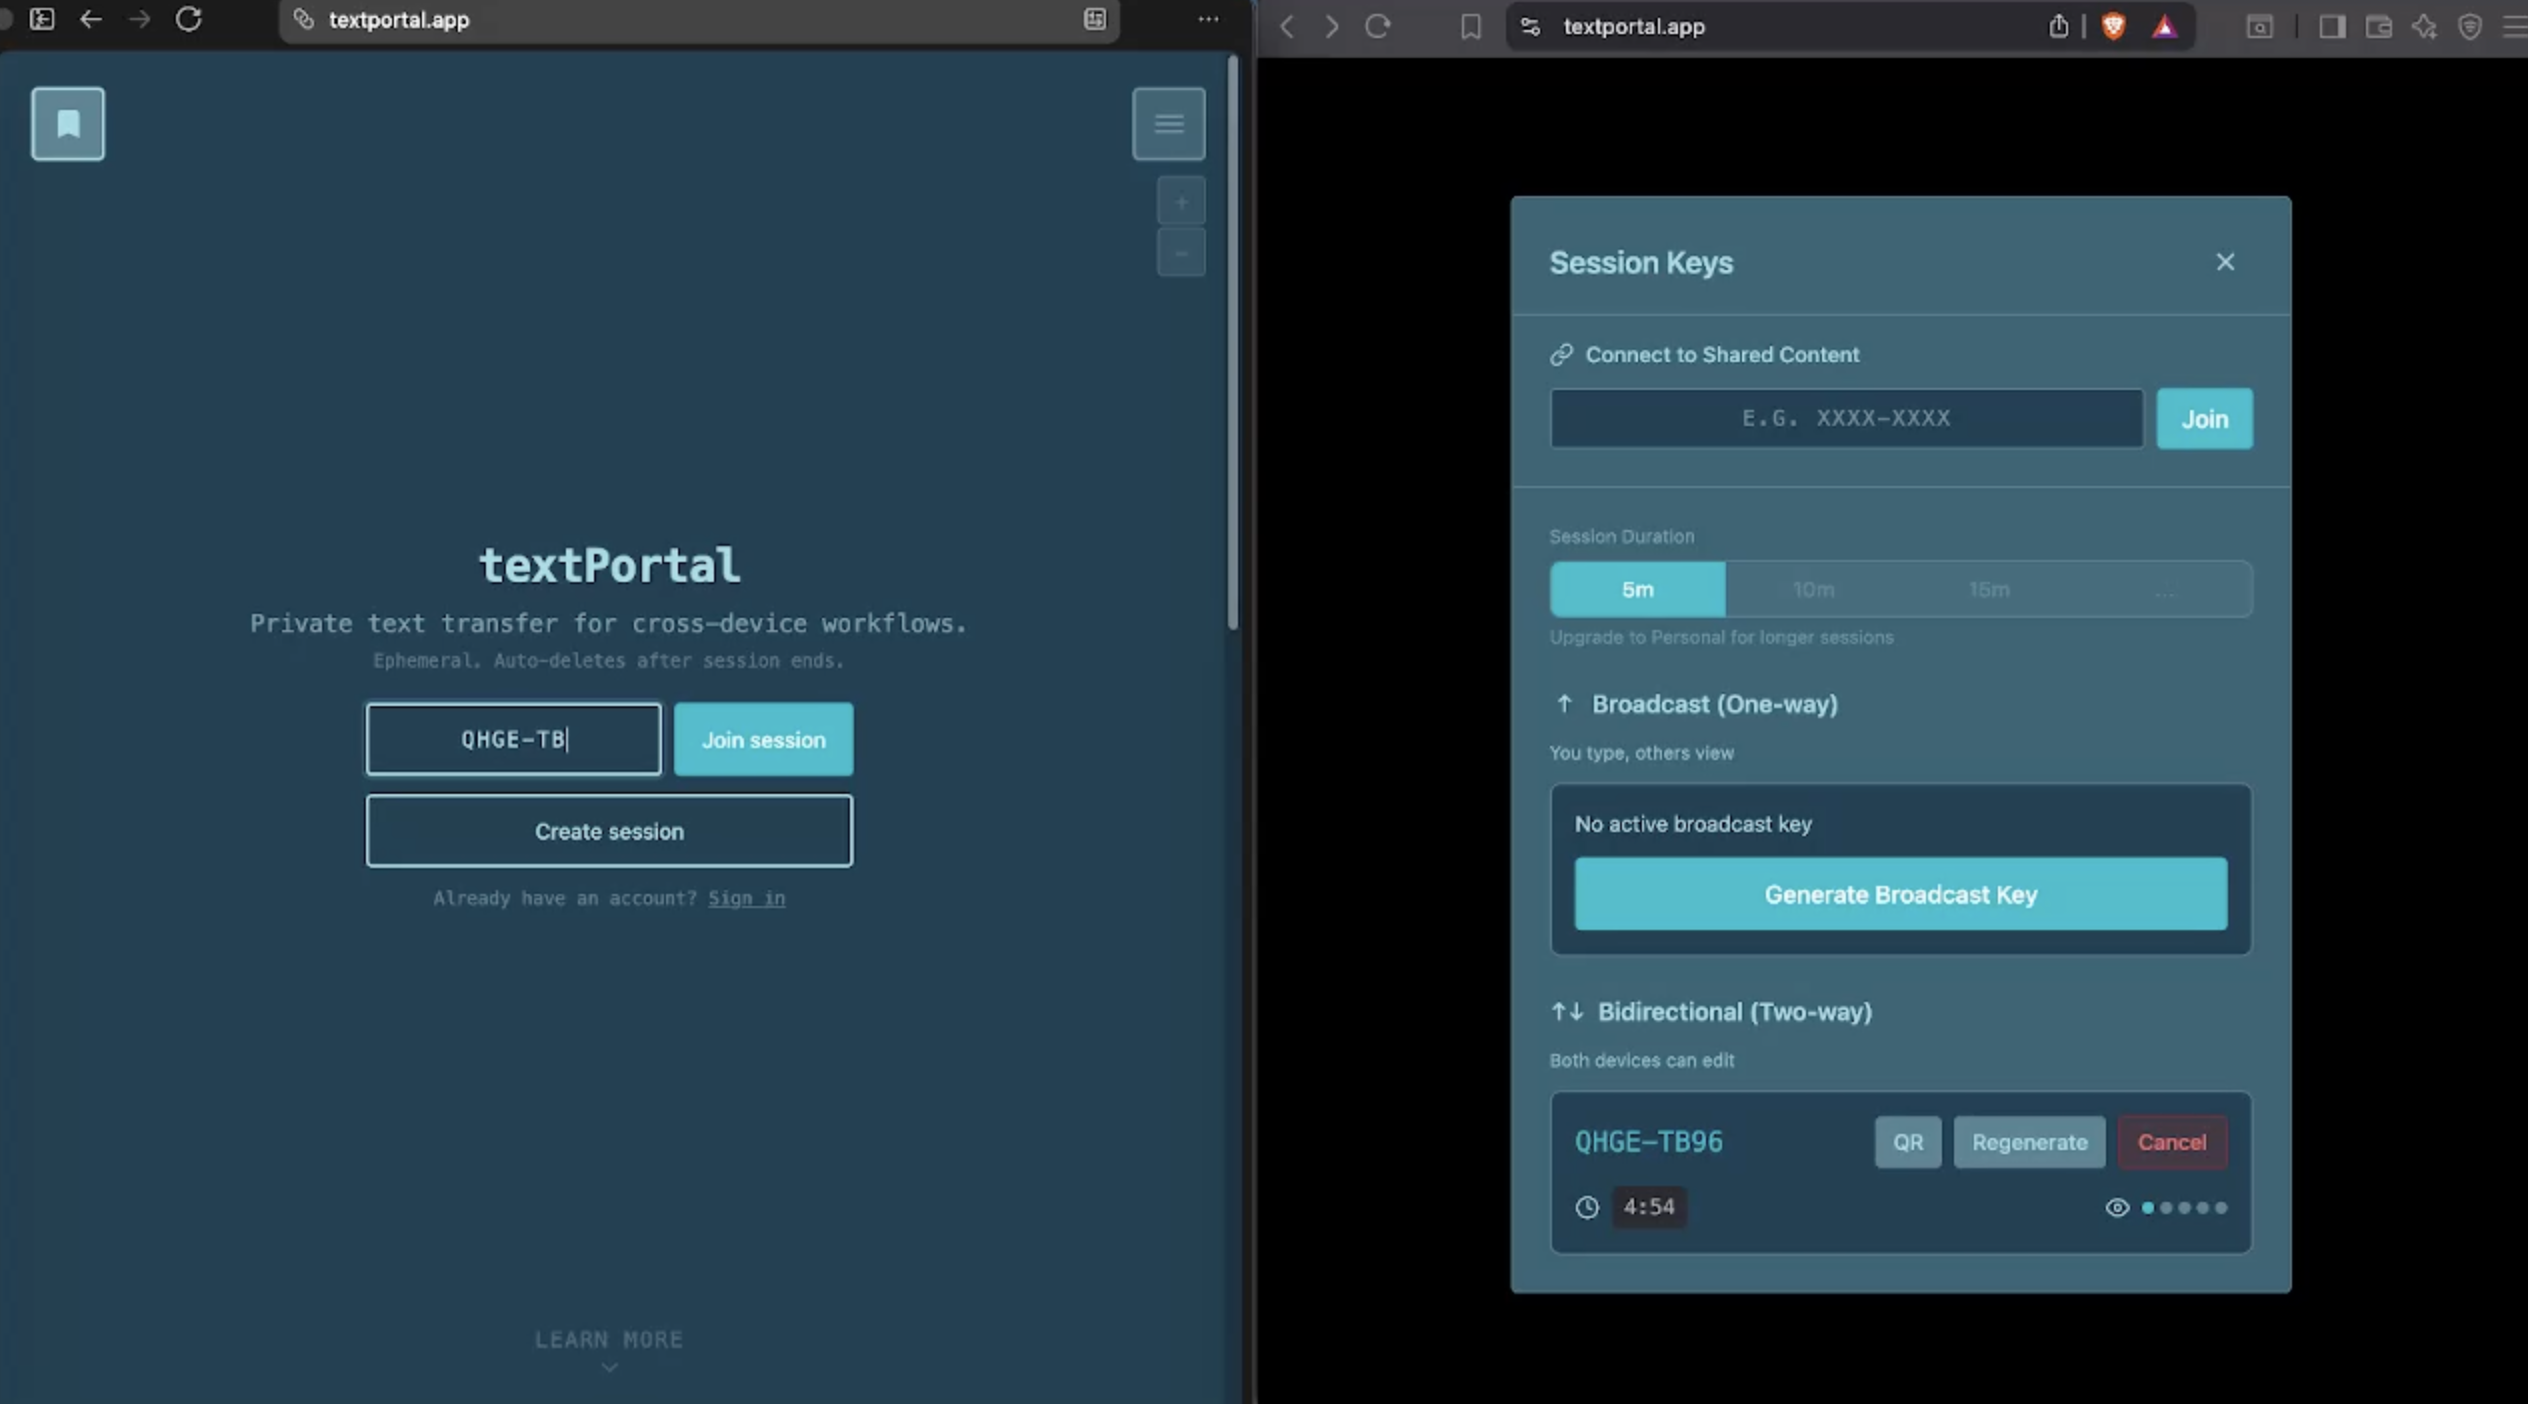This screenshot has width=2528, height=1404.
Task: Click the Connect to Shared Content link icon
Action: (1561, 355)
